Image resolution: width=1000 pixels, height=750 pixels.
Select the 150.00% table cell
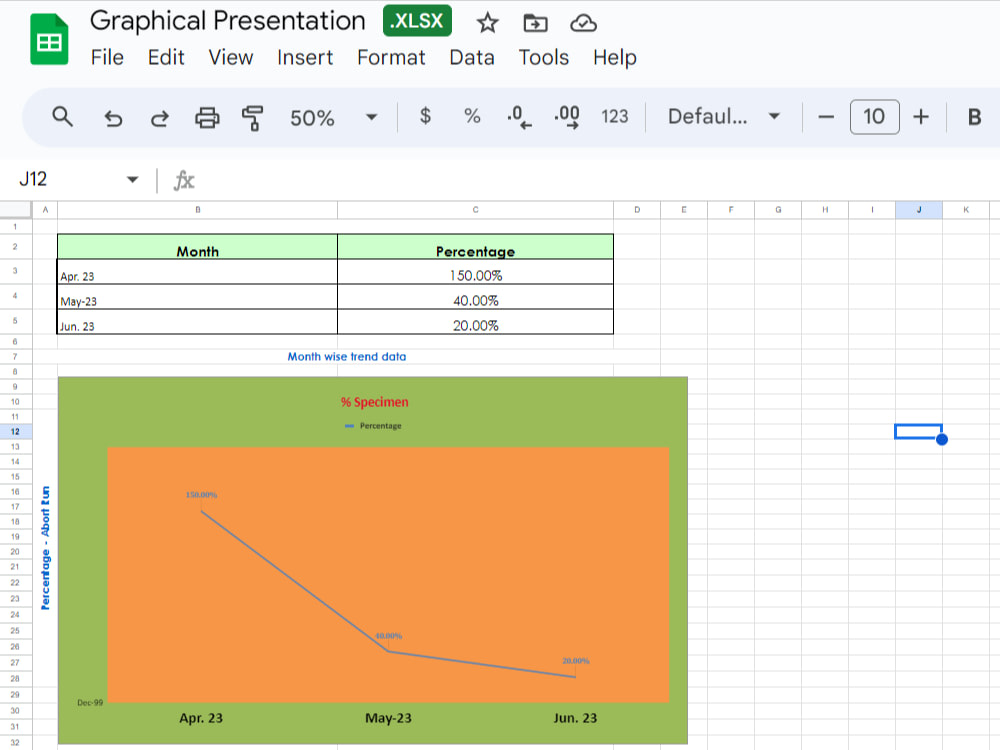tap(475, 272)
